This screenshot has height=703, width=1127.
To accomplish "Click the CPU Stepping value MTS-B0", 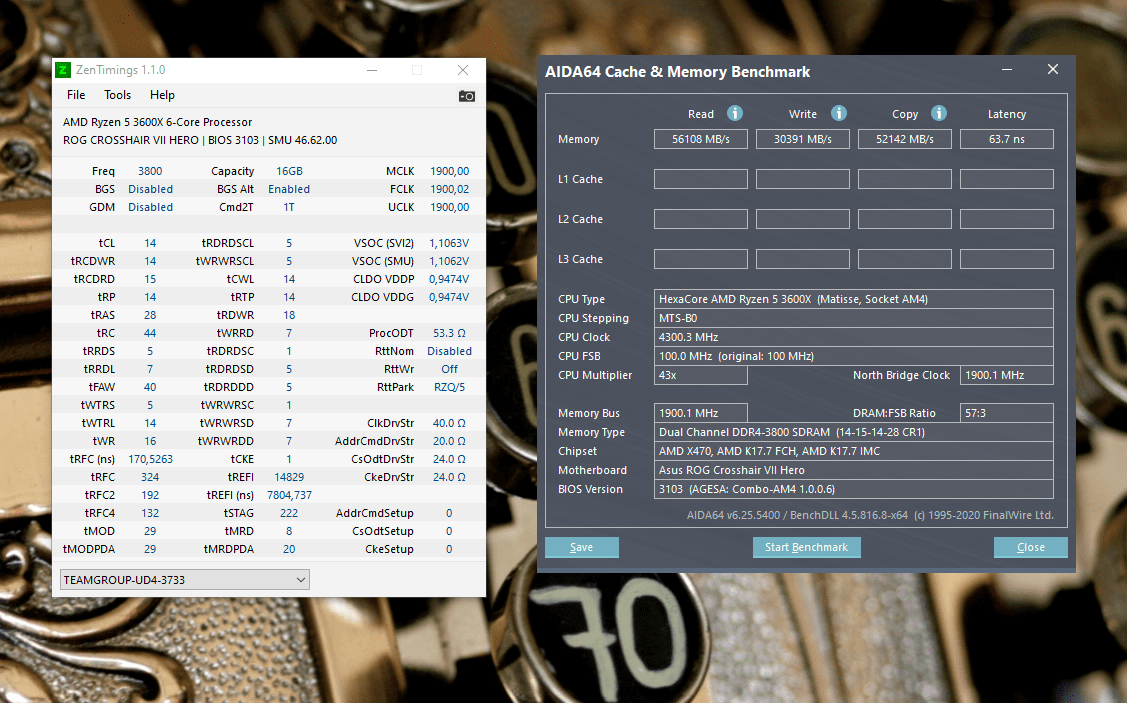I will 854,318.
